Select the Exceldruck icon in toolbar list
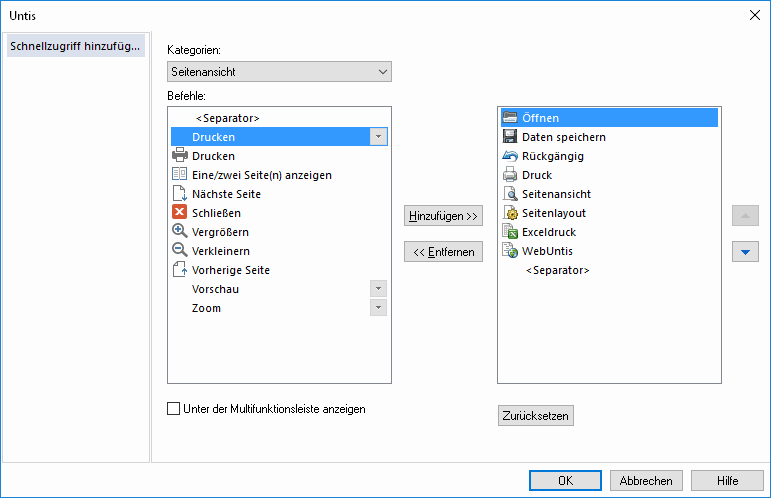The height and width of the screenshot is (498, 771). 510,231
